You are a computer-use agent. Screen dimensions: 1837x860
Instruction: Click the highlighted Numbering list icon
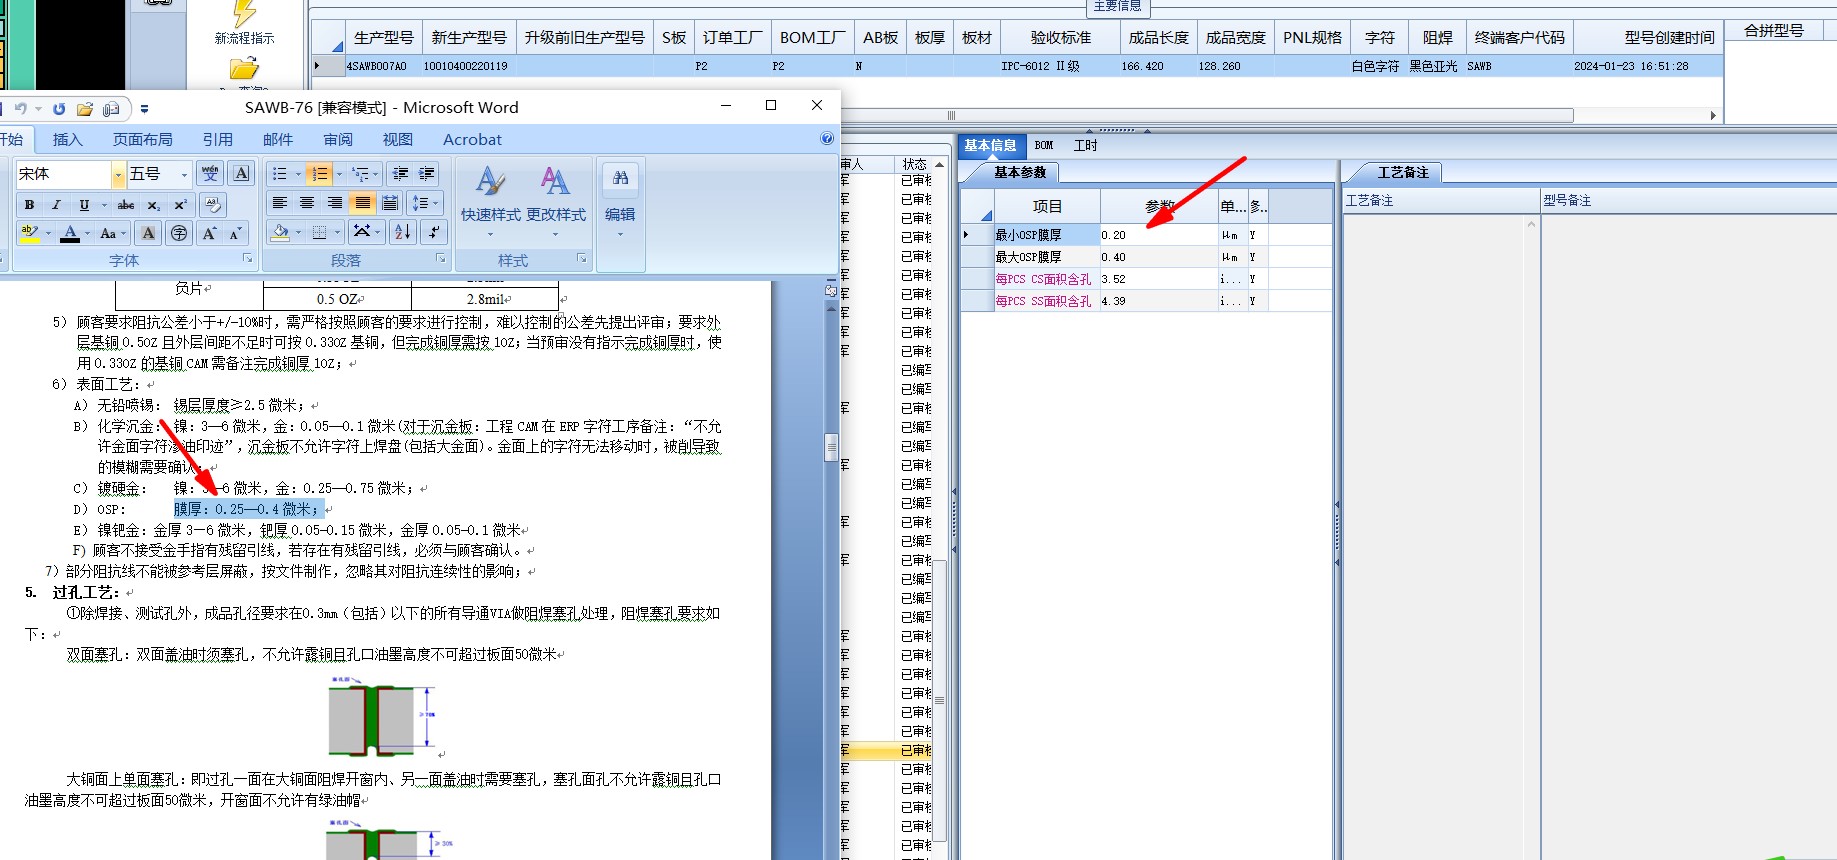point(319,174)
